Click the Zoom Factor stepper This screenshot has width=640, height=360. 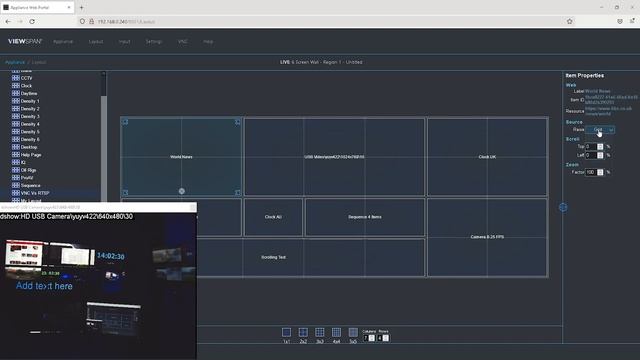600,172
